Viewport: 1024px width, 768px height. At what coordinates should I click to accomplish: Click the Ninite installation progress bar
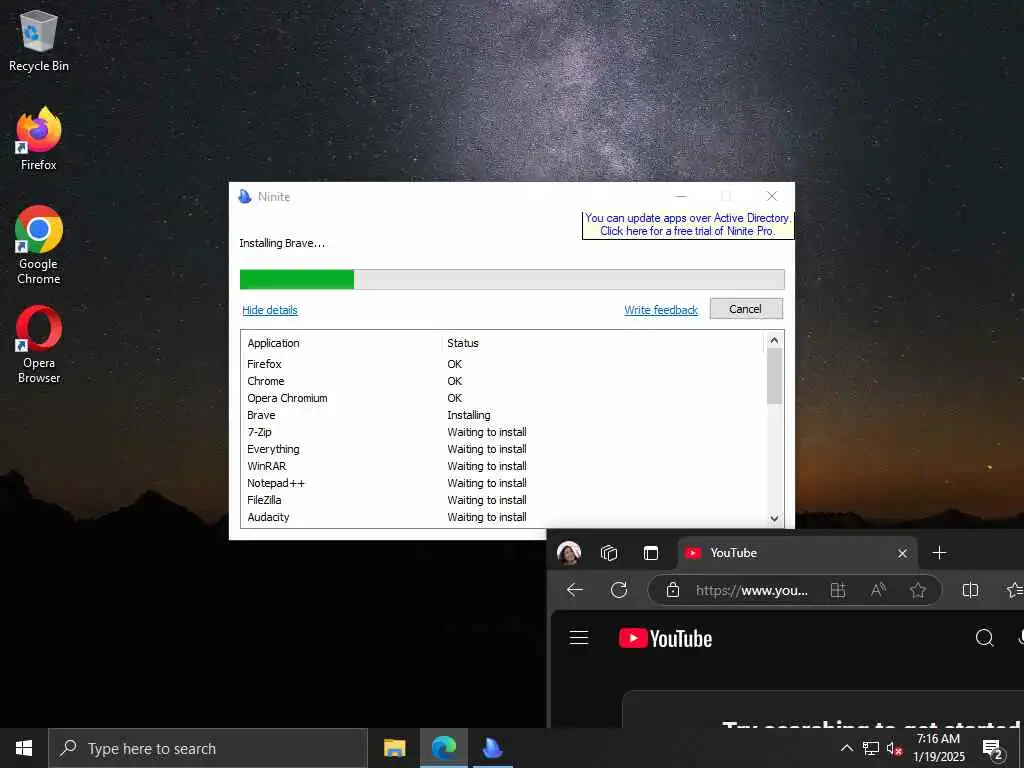click(512, 280)
